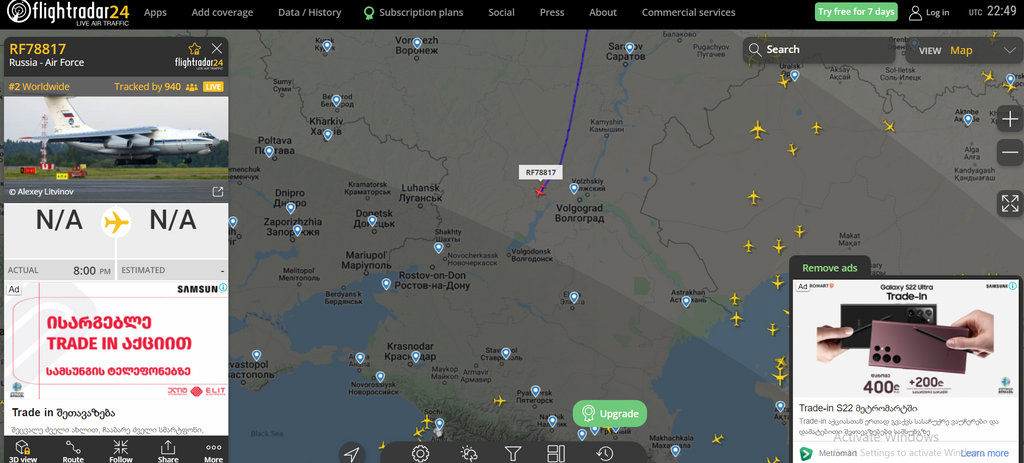Screen dimensions: 1024x463
Task: Open the weather layers icon
Action: click(468, 453)
